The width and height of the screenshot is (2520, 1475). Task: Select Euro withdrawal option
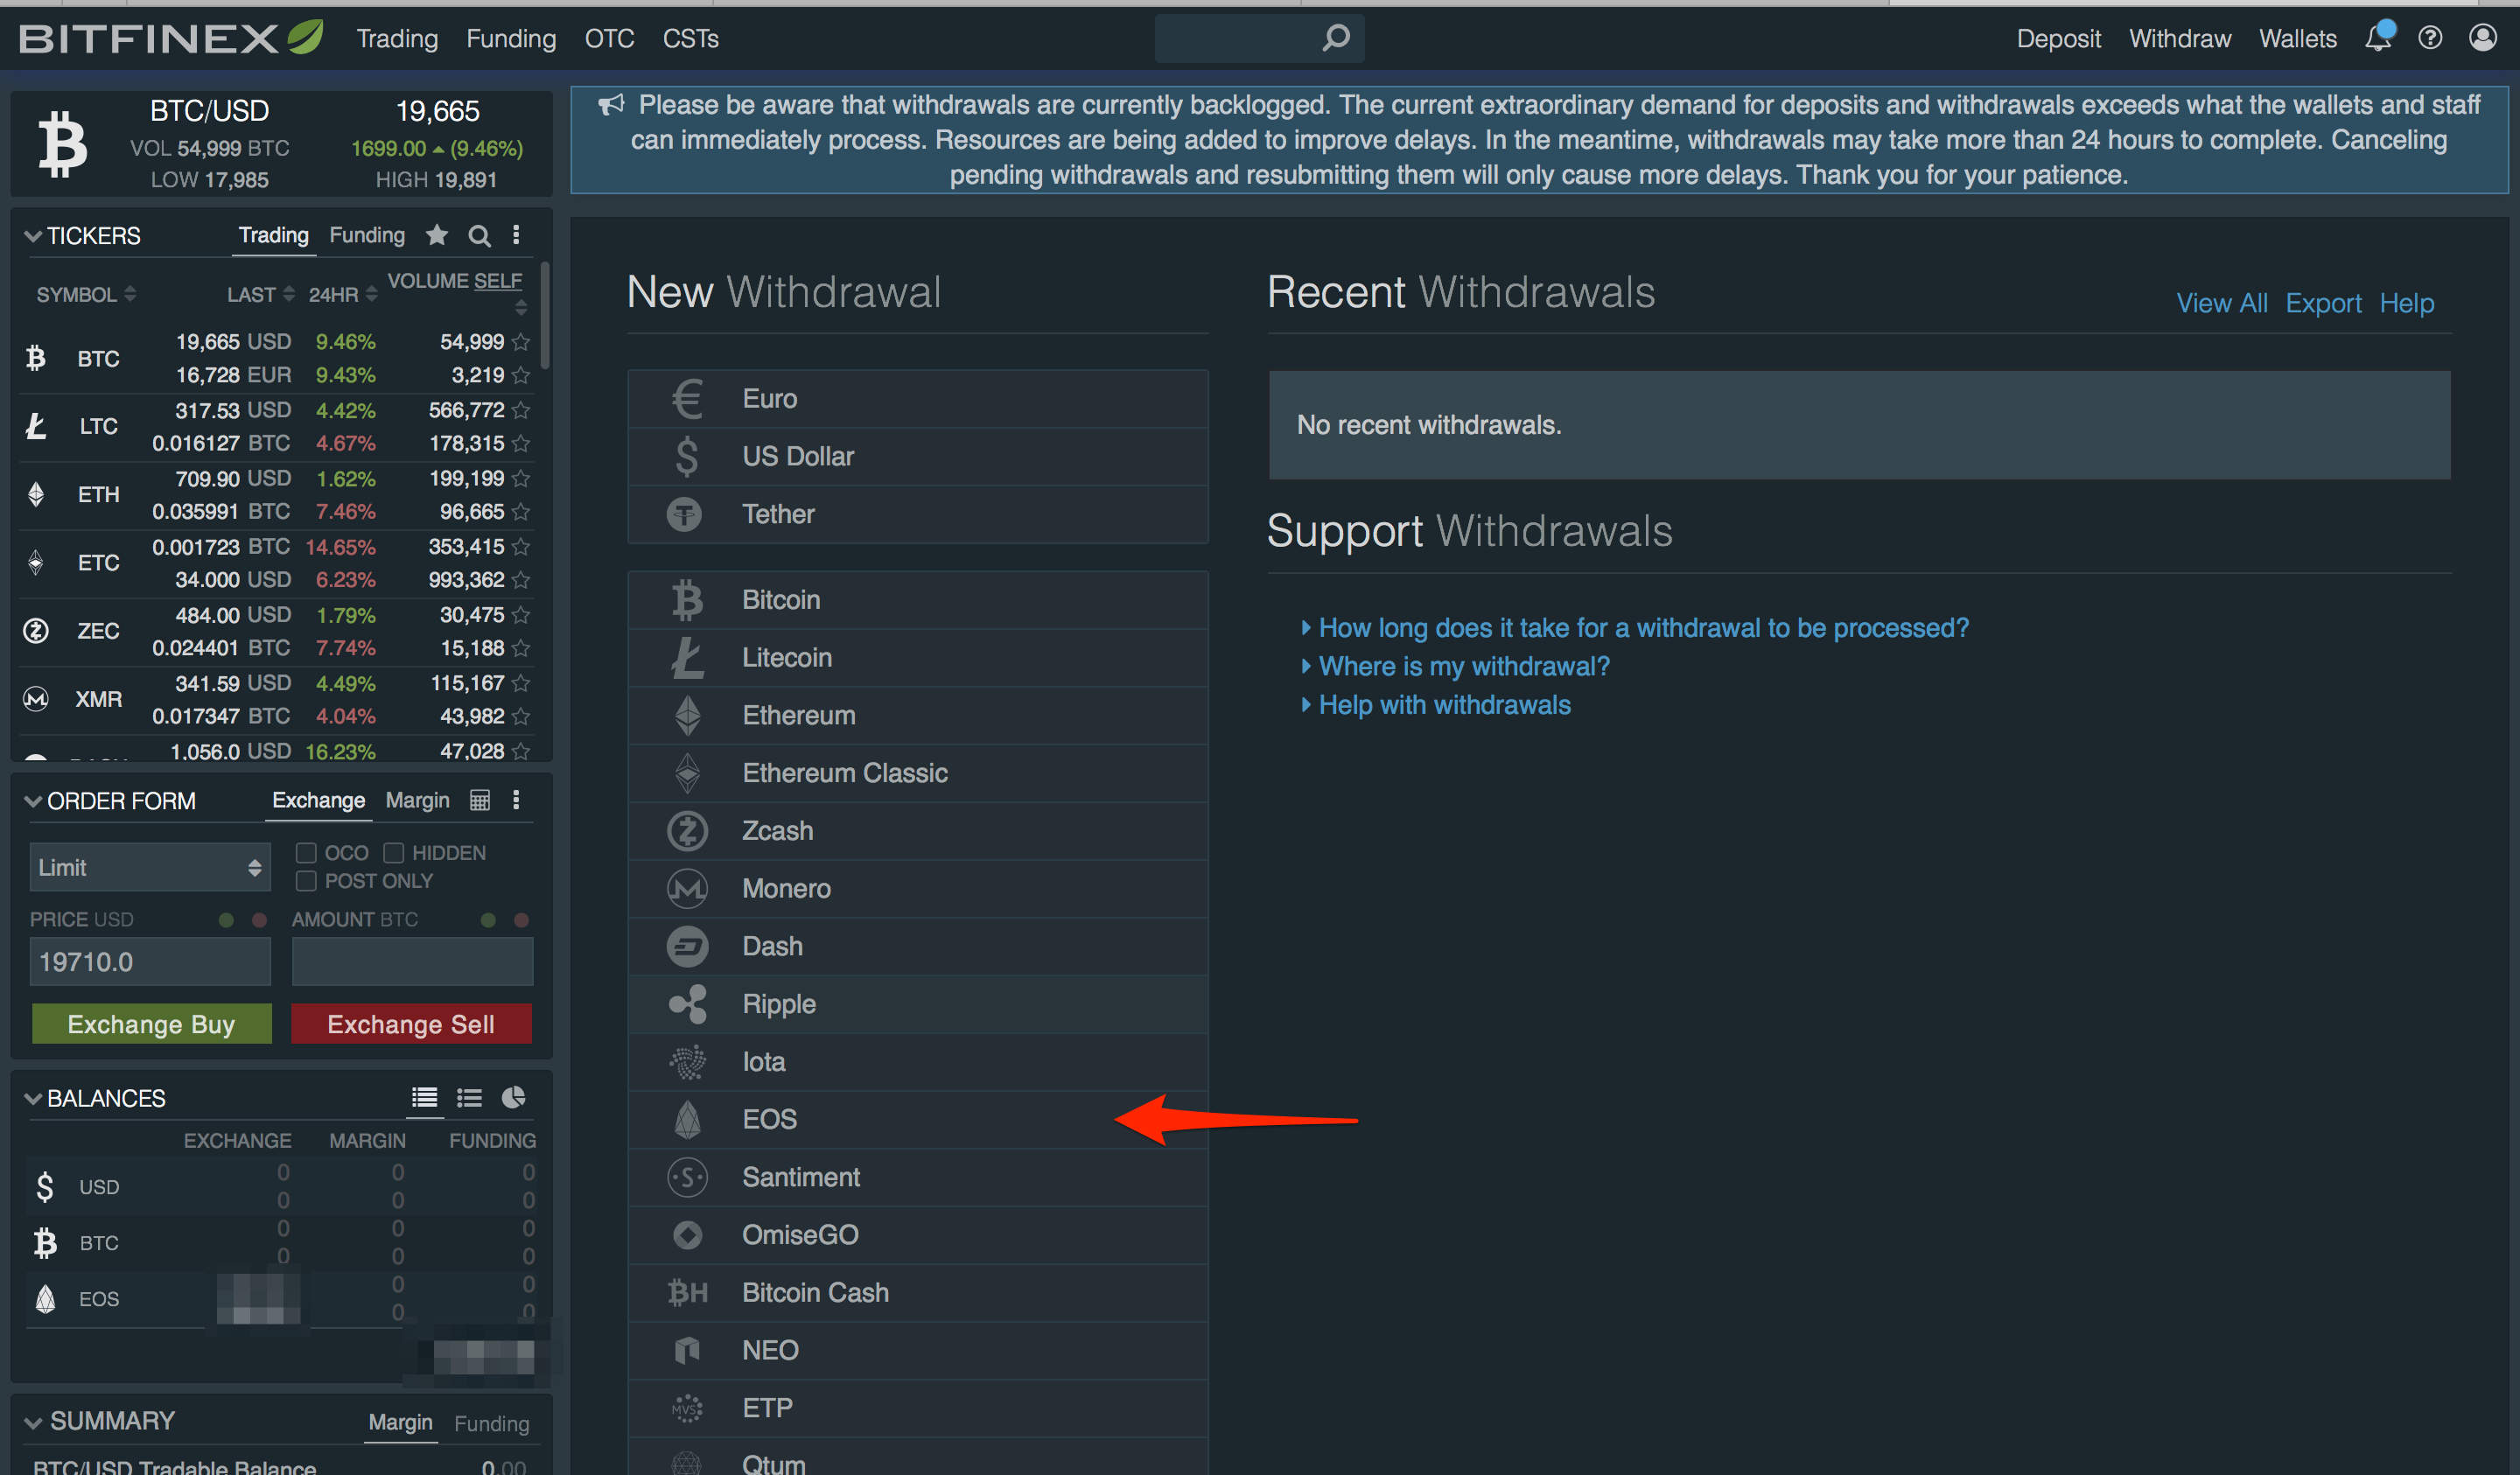click(x=918, y=398)
